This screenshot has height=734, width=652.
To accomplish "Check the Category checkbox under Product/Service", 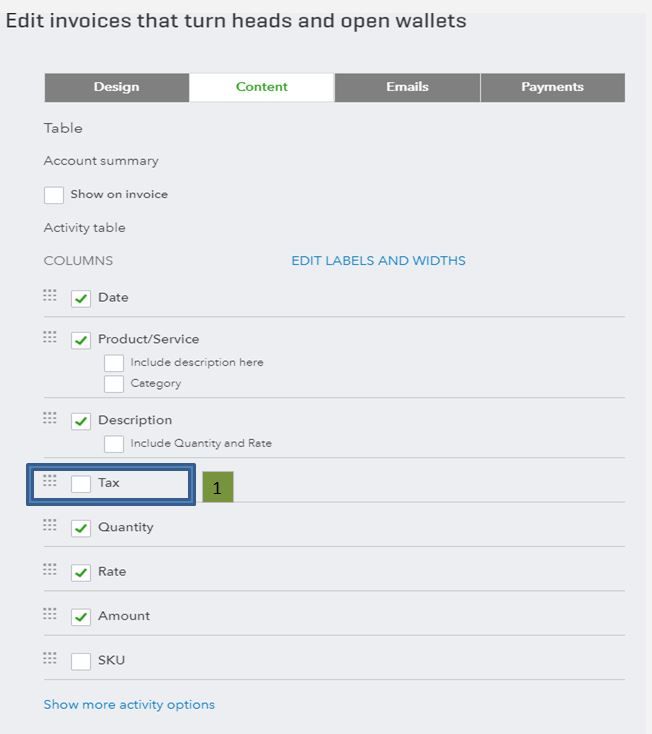I will pyautogui.click(x=114, y=384).
